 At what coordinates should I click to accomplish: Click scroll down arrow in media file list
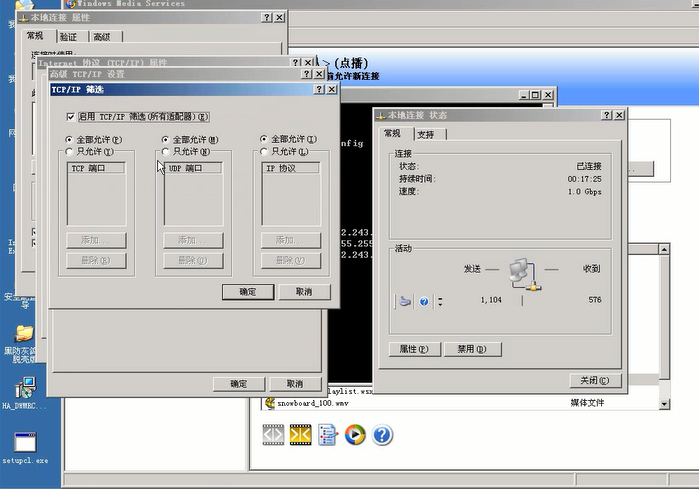tap(664, 404)
